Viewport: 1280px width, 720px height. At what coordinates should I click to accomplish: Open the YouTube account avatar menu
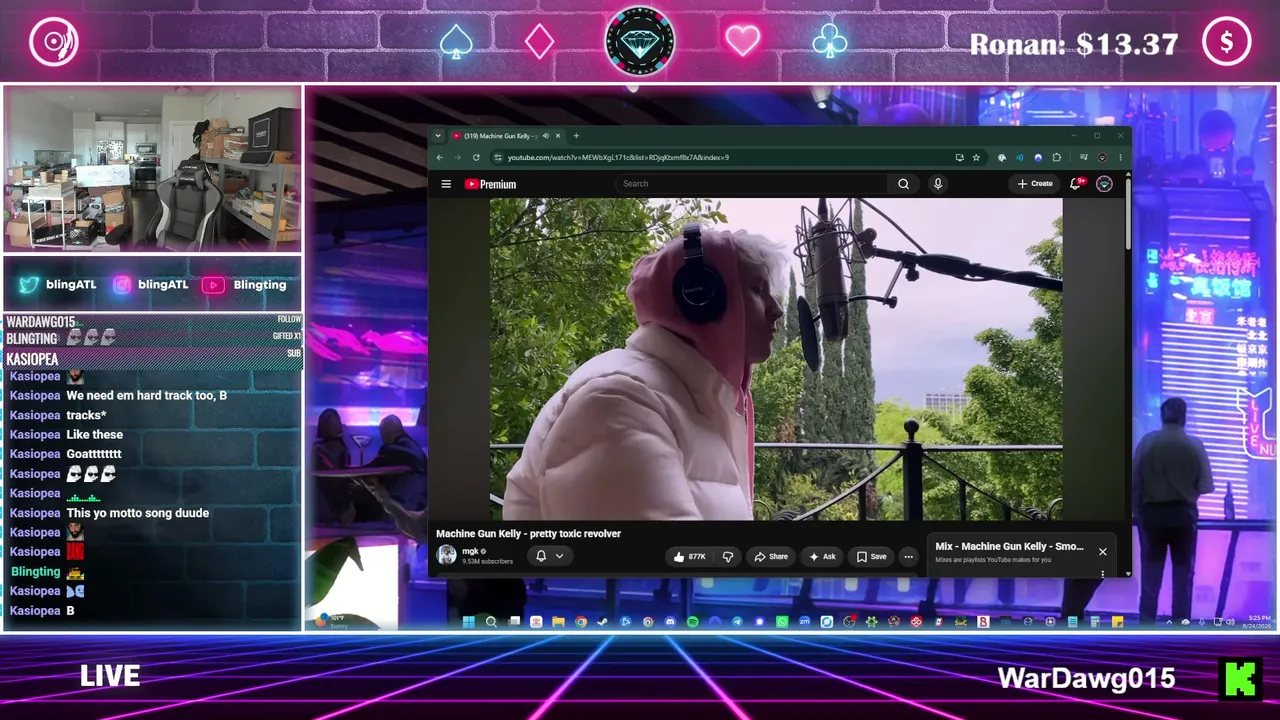[x=1104, y=184]
